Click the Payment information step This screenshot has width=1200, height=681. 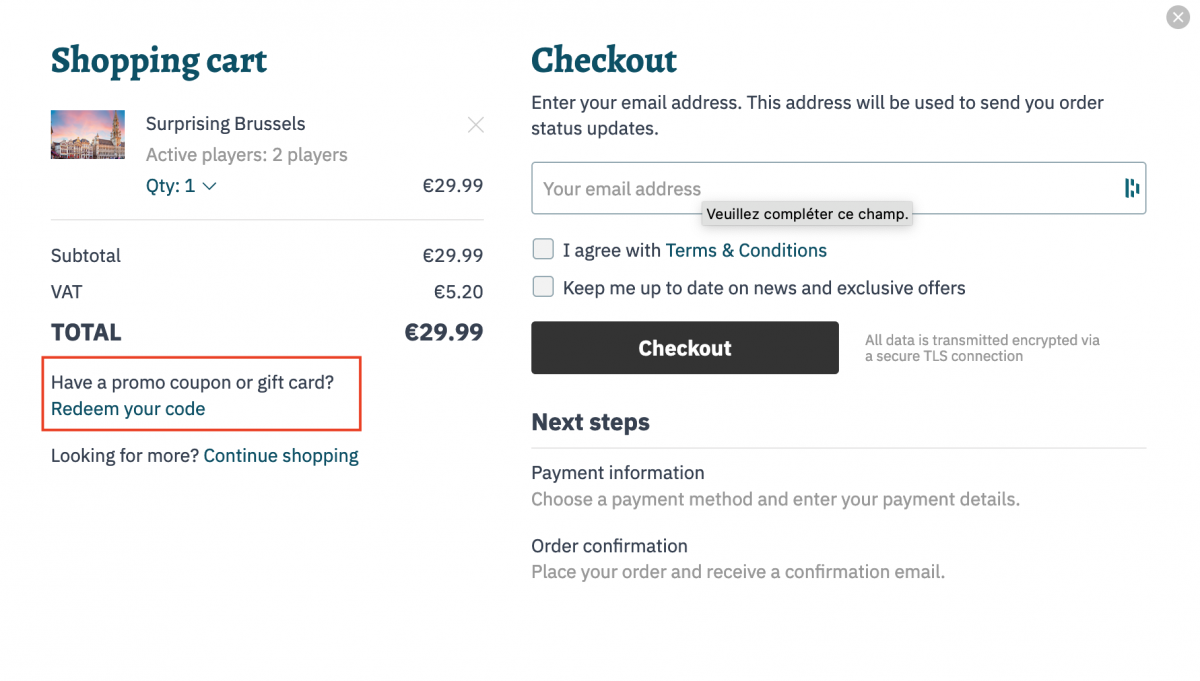618,473
